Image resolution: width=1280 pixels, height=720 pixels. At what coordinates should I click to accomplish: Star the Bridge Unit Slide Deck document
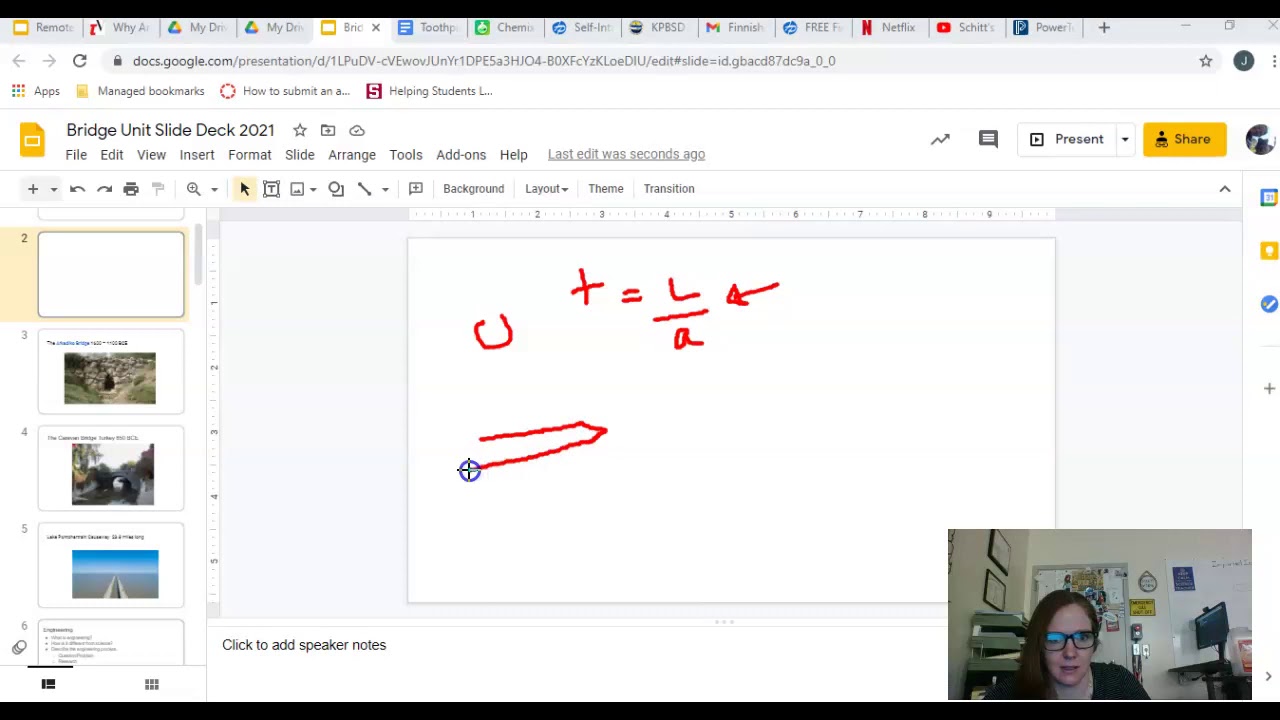[299, 130]
